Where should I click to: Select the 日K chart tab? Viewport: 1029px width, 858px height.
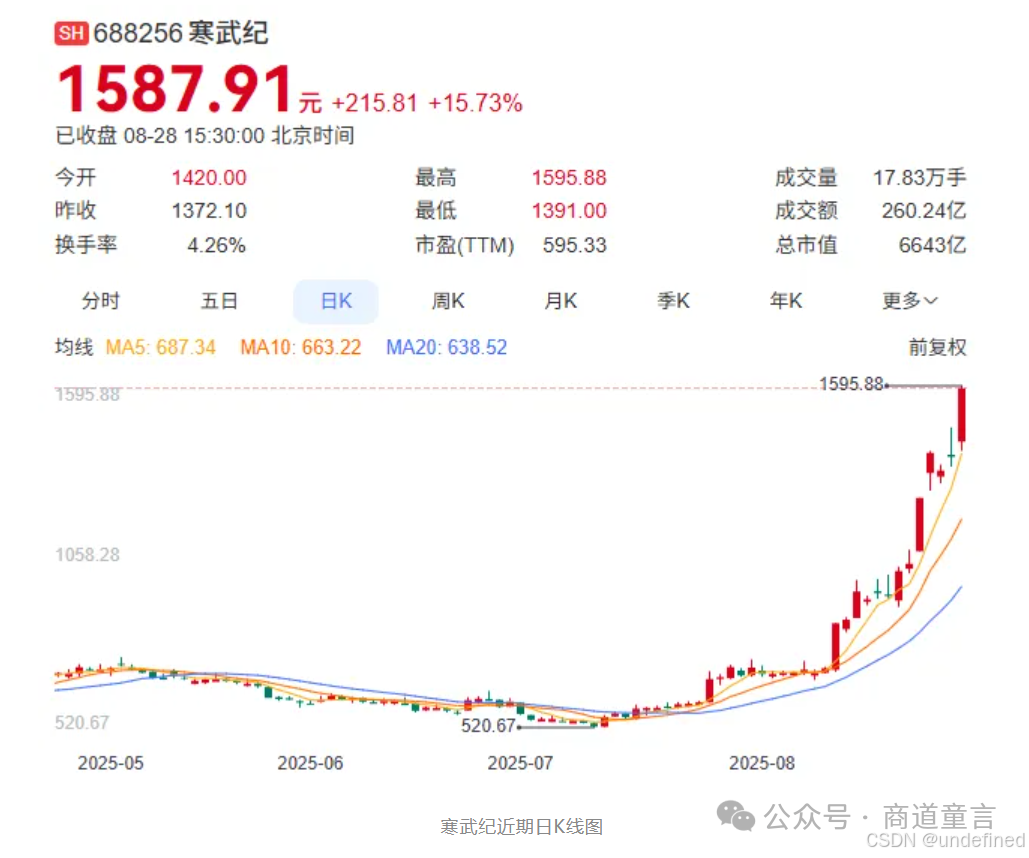336,301
